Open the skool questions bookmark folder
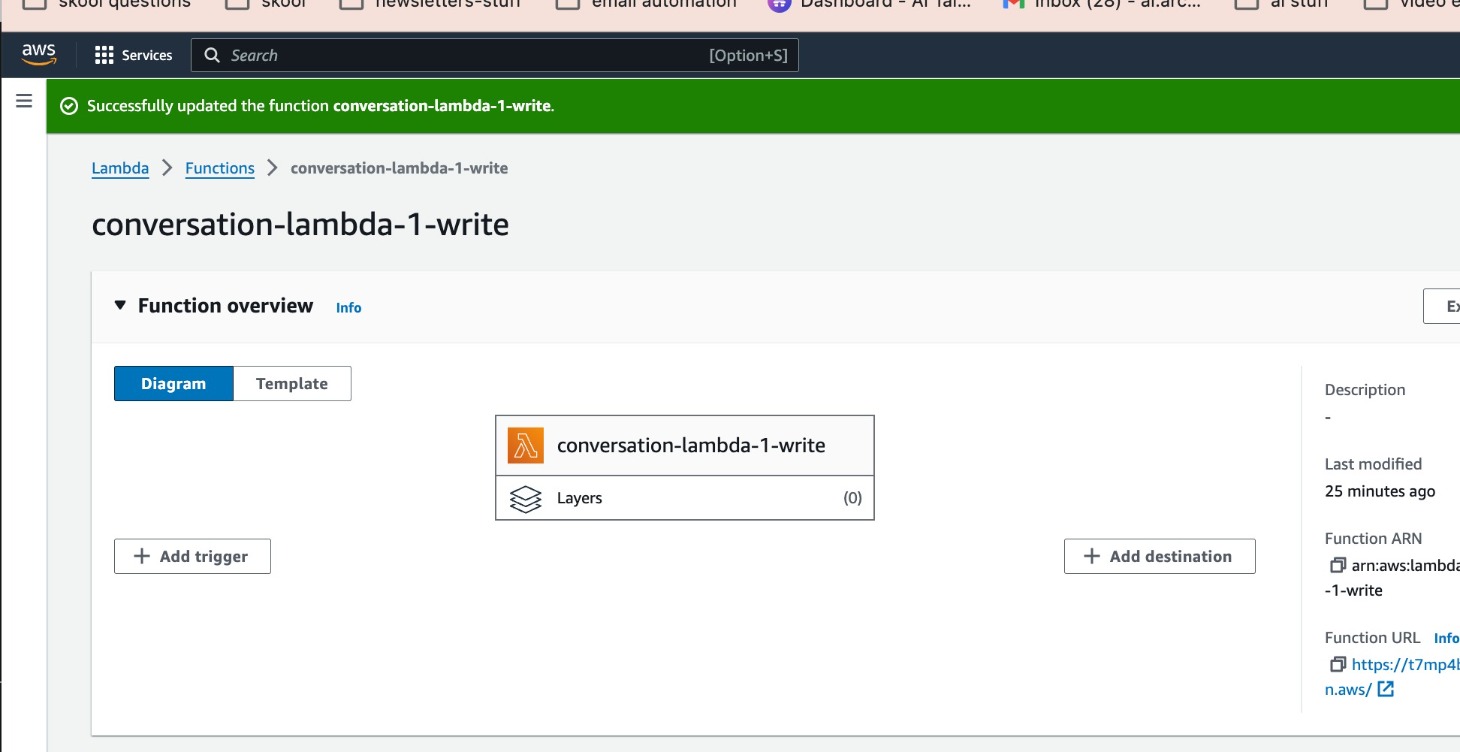This screenshot has width=1460, height=752. tap(106, 4)
